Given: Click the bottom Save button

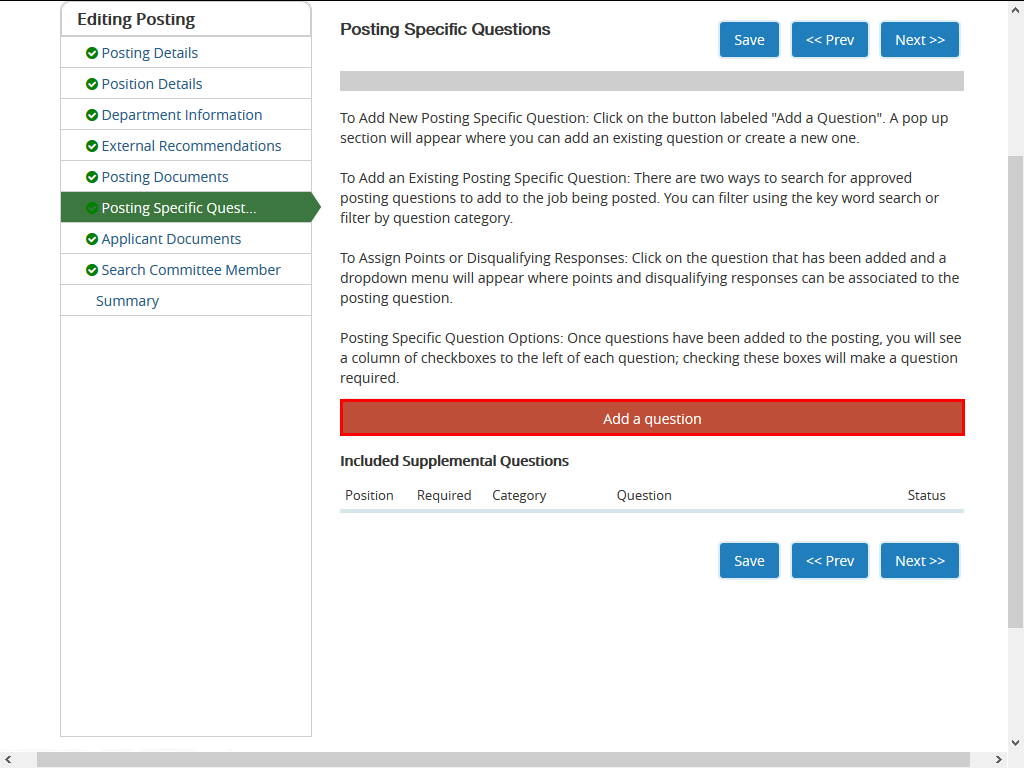Looking at the screenshot, I should point(749,561).
